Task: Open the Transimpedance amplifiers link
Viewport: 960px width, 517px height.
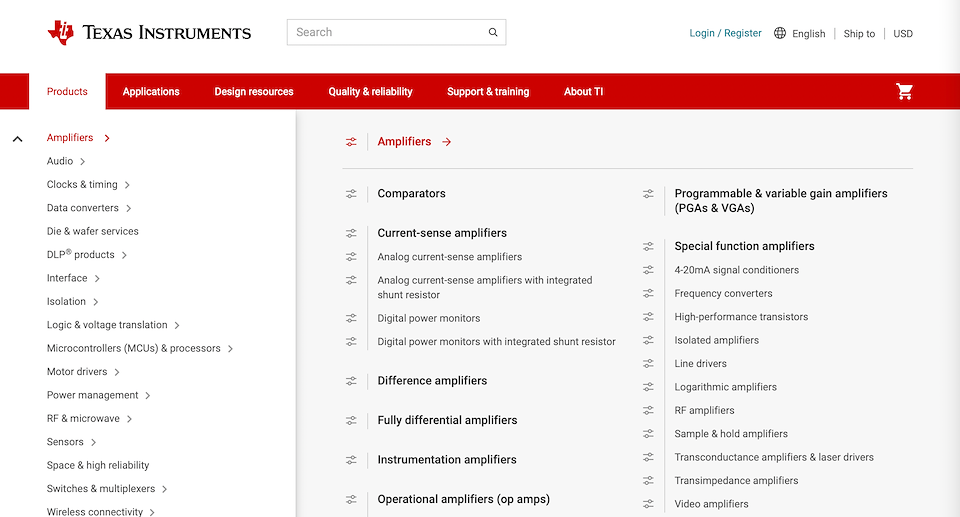Action: (x=736, y=481)
